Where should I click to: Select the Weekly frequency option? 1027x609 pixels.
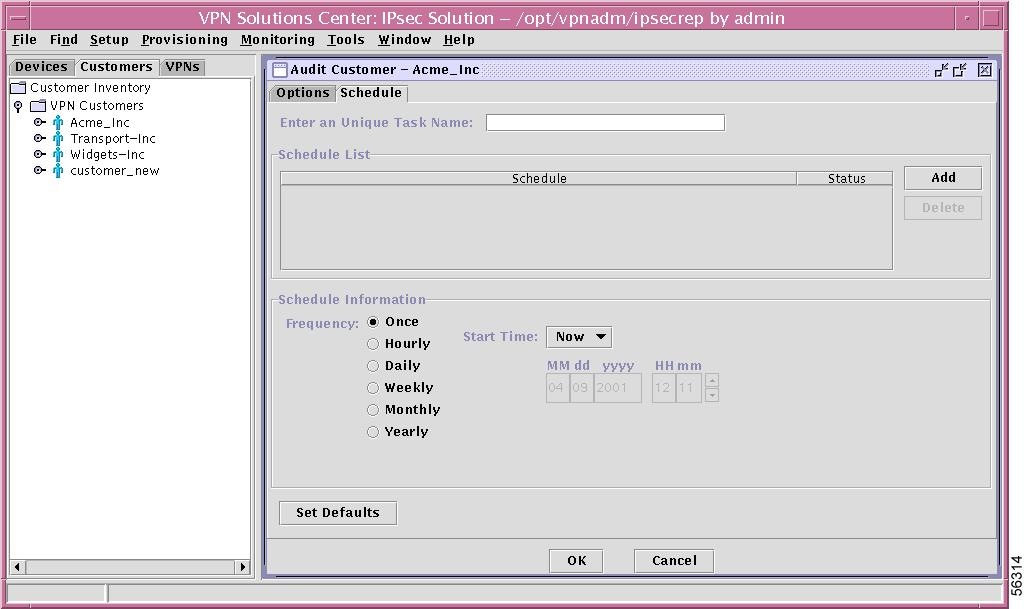(x=373, y=388)
